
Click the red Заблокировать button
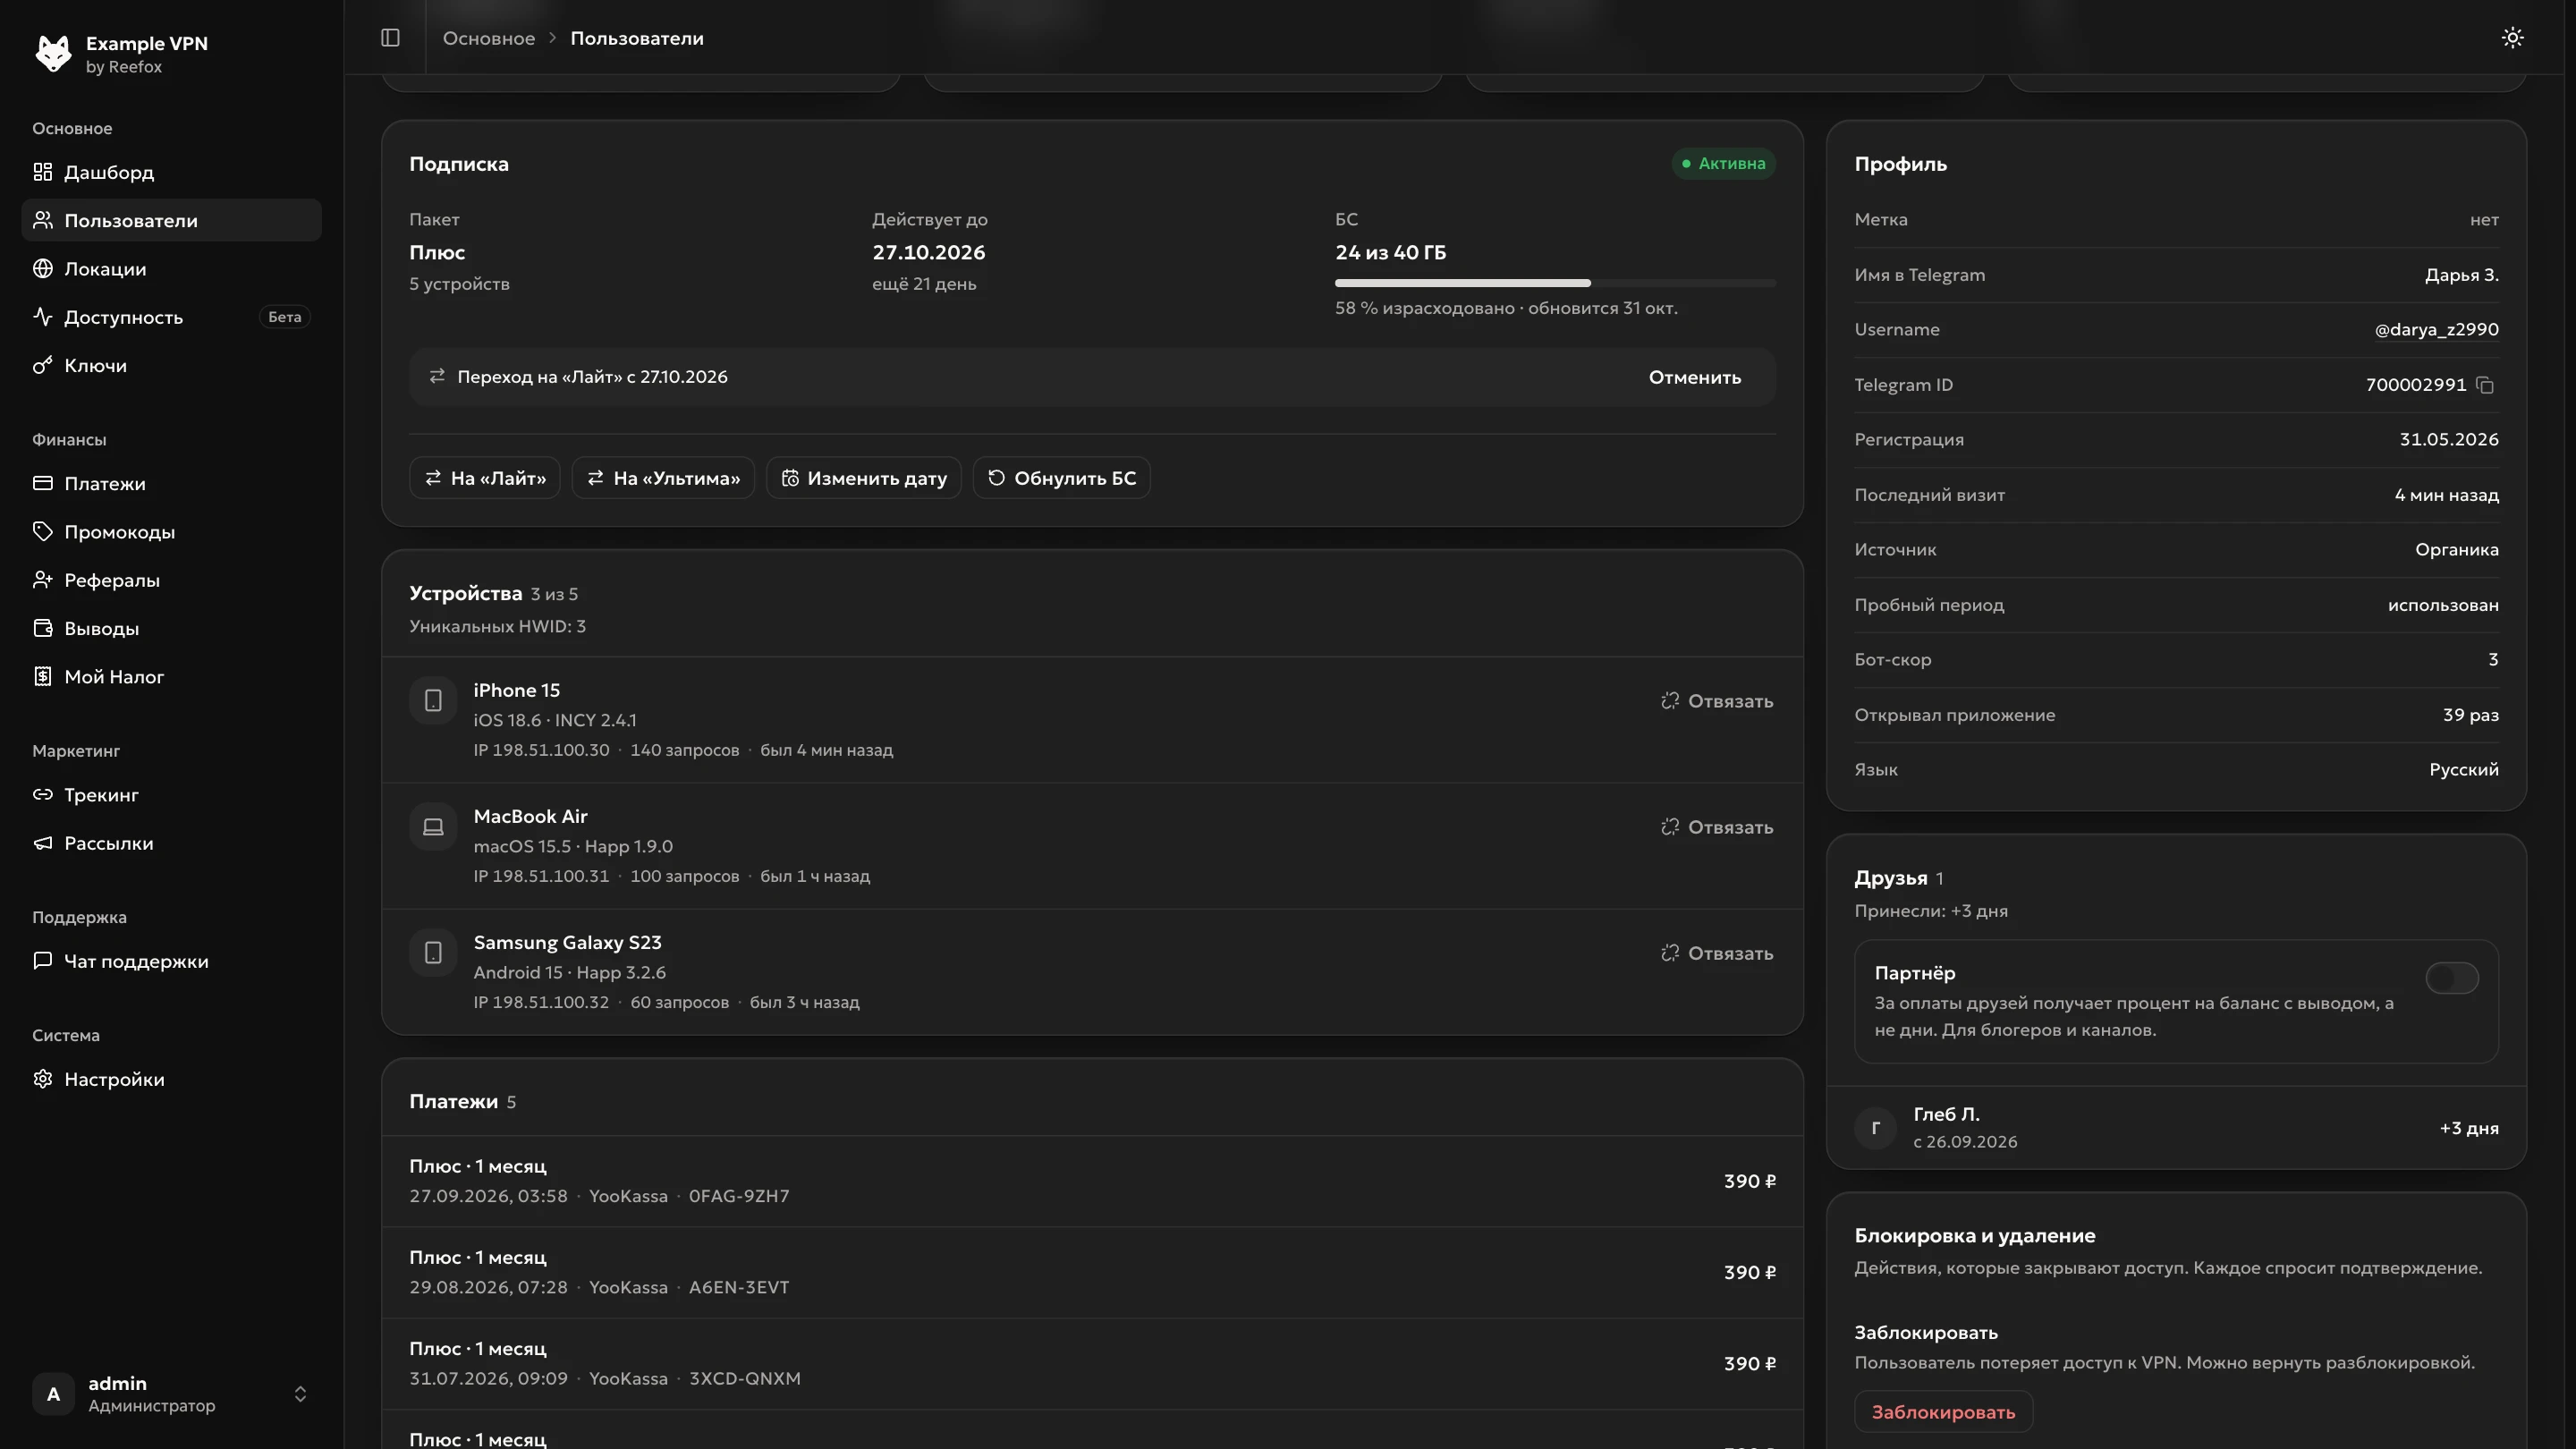pyautogui.click(x=1943, y=1412)
